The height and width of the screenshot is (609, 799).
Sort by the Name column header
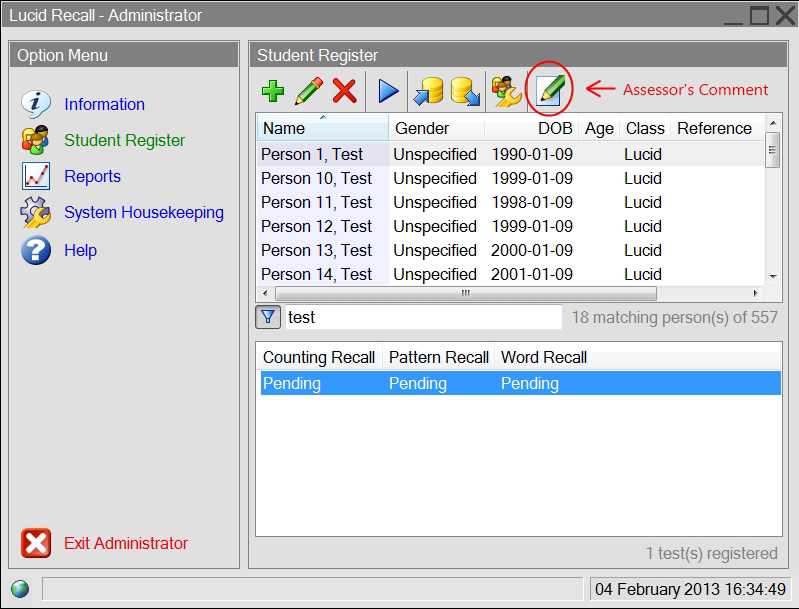(x=323, y=128)
